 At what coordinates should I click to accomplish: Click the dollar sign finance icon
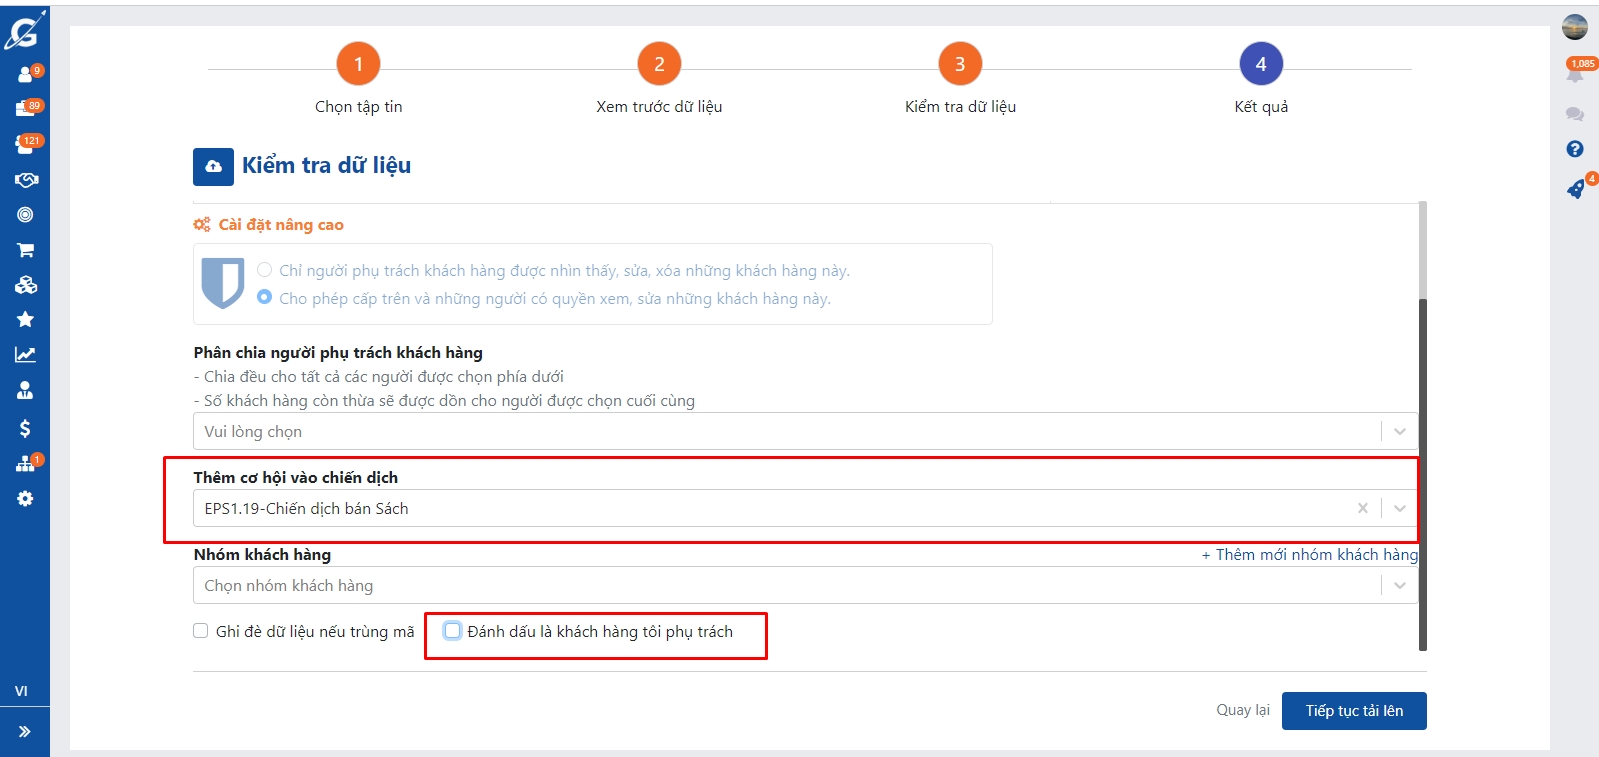26,428
